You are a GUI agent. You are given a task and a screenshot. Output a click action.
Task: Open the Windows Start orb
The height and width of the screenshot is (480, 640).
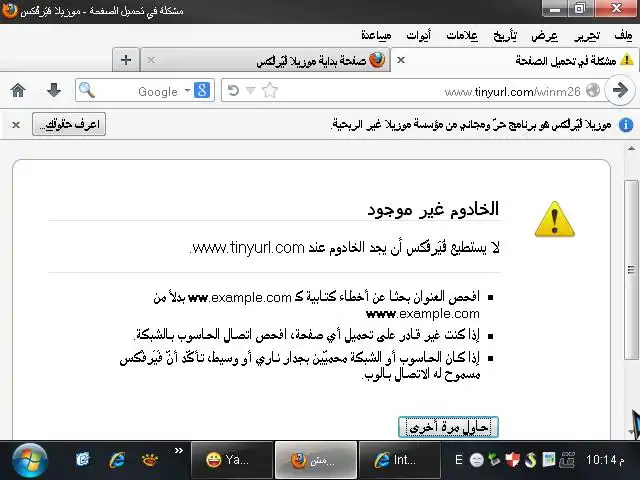(x=29, y=461)
